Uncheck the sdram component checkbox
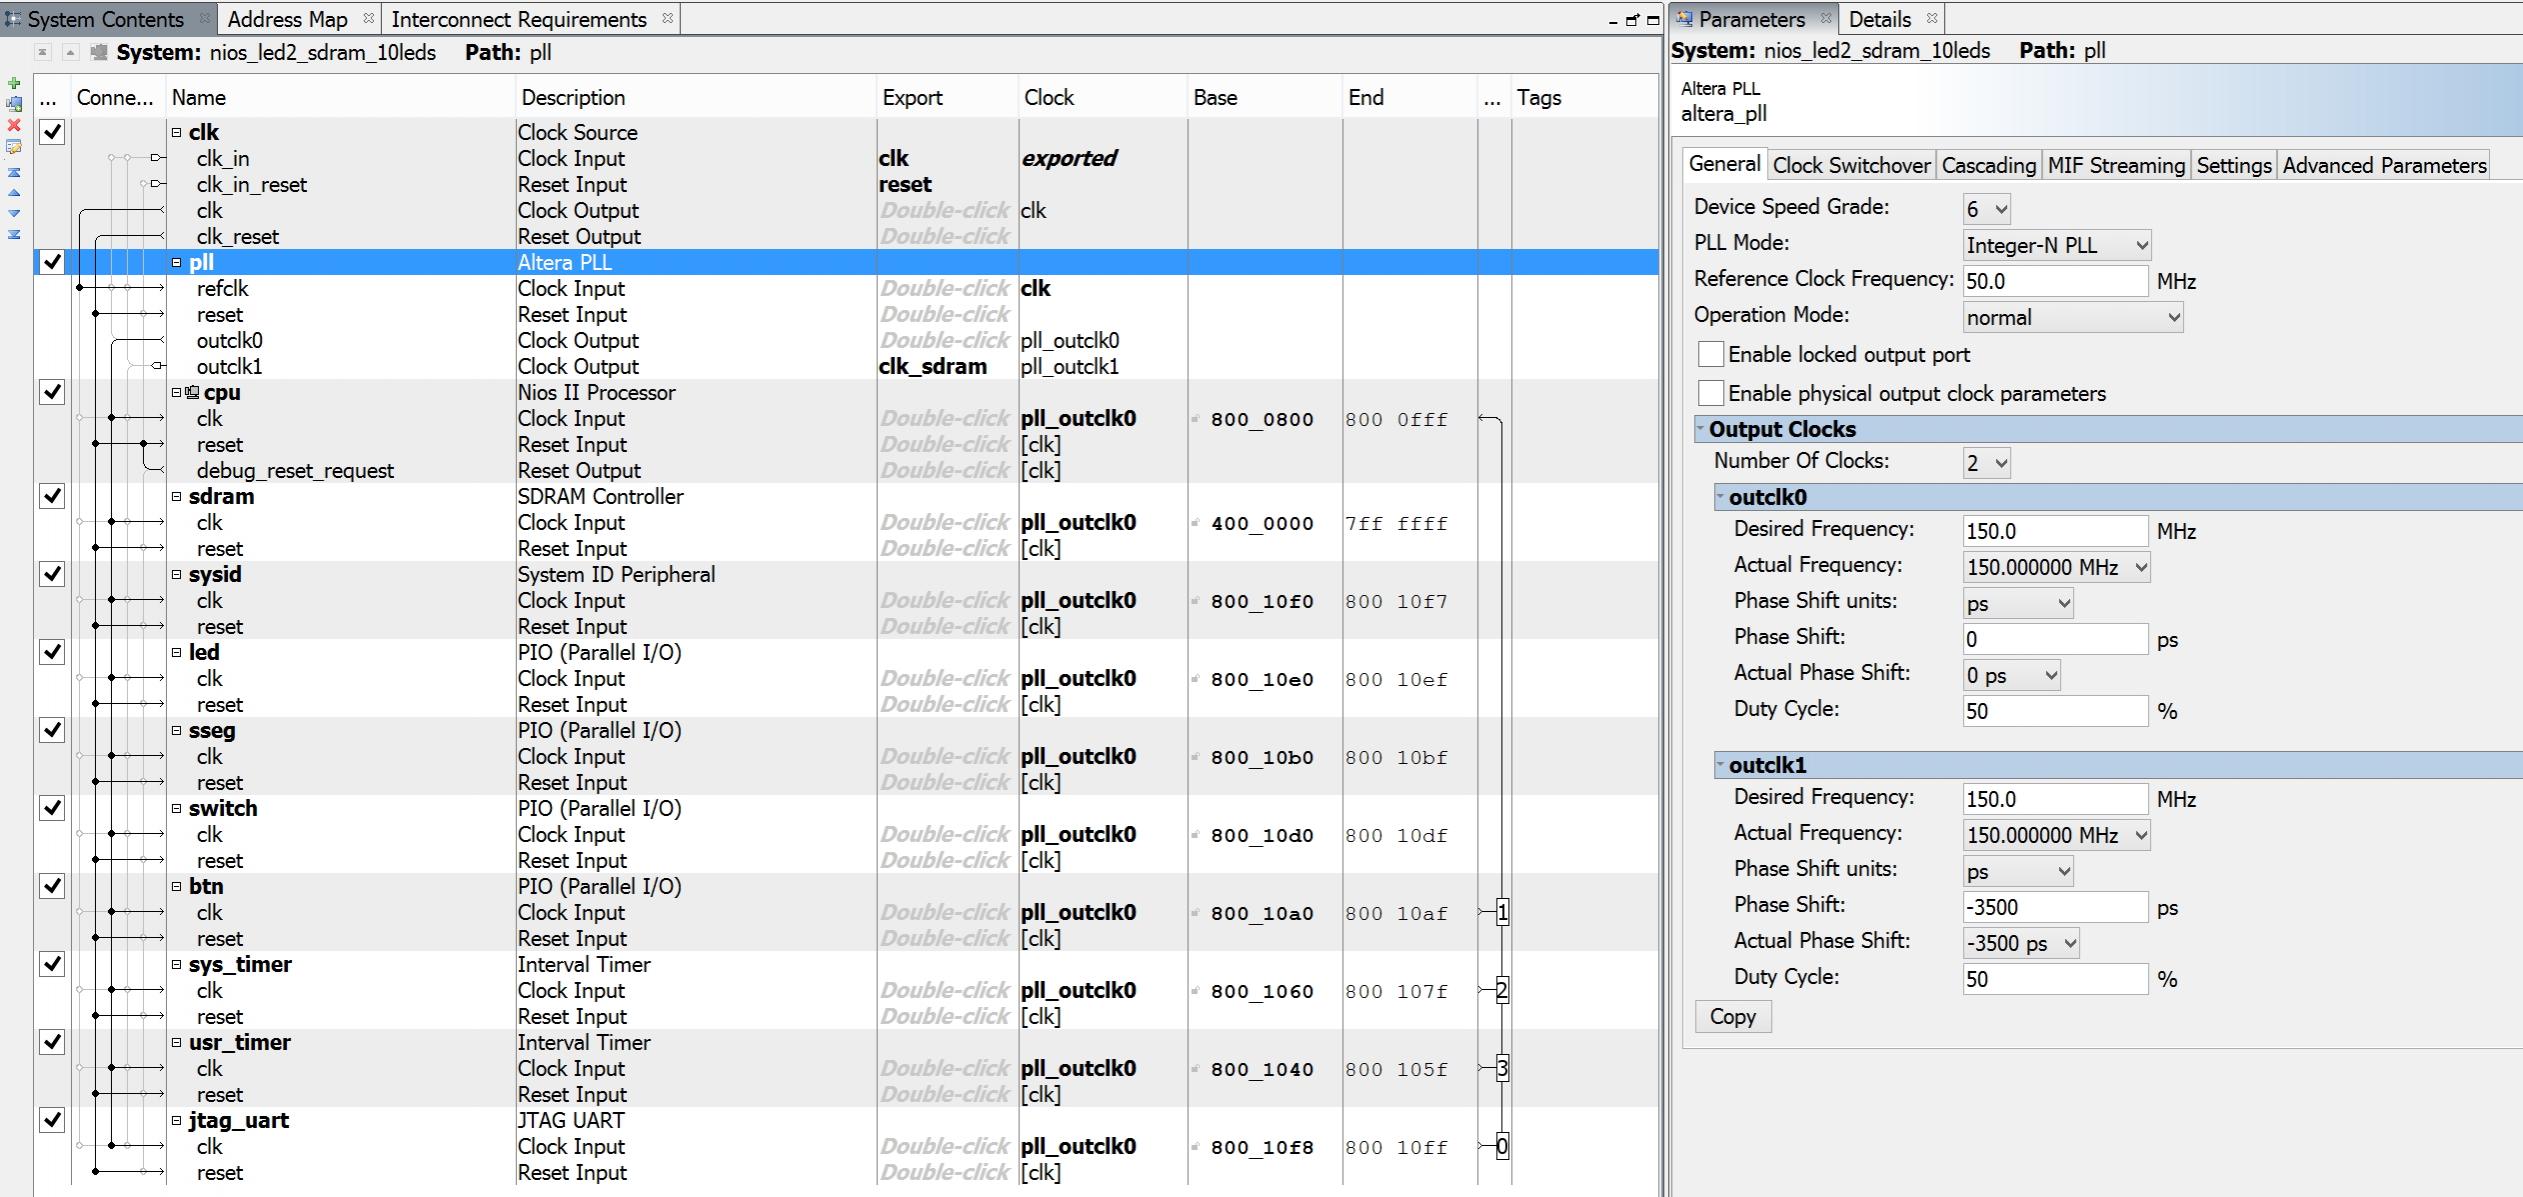2523x1197 pixels. point(52,497)
